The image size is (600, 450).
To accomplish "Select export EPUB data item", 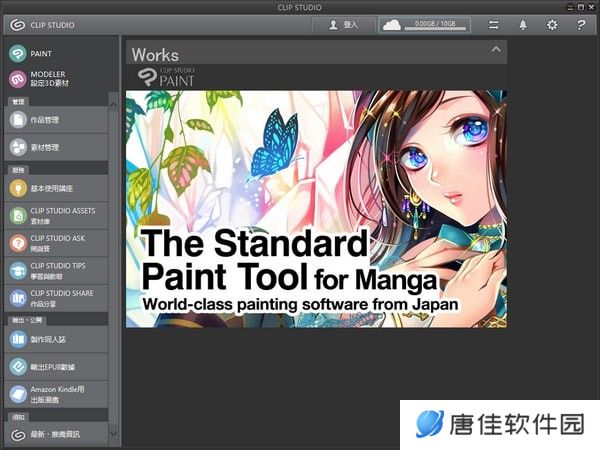I will click(x=56, y=367).
